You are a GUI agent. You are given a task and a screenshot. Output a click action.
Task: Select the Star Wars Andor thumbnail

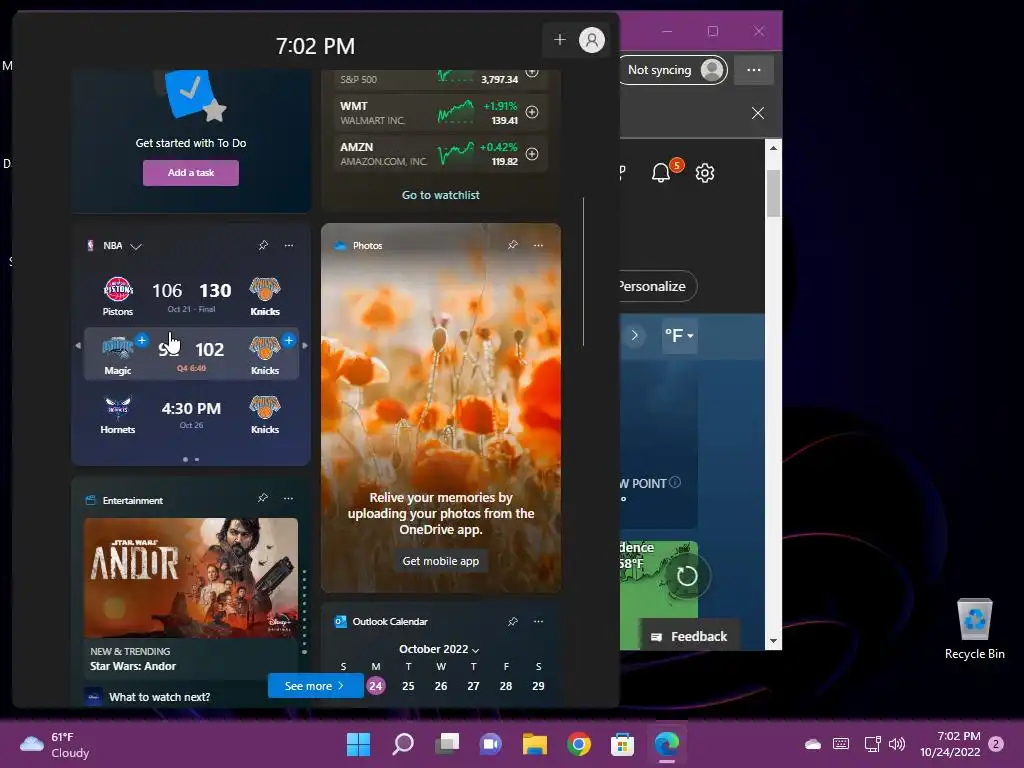click(191, 577)
